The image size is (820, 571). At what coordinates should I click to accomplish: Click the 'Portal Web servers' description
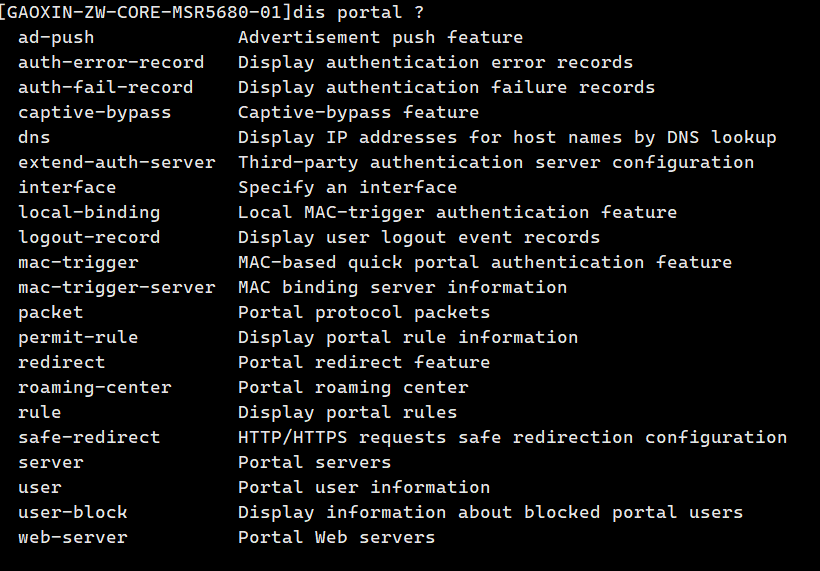coord(336,537)
